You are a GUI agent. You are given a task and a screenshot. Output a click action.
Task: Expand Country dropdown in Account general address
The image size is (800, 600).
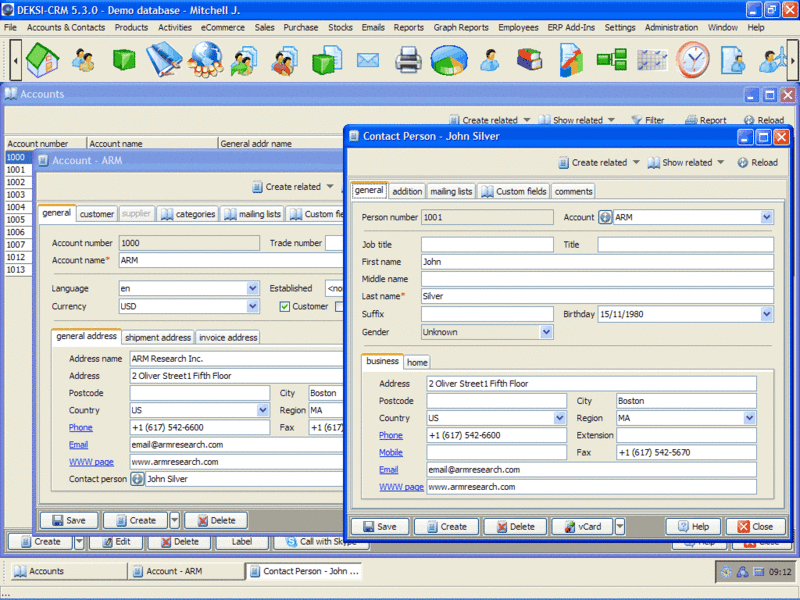[262, 410]
